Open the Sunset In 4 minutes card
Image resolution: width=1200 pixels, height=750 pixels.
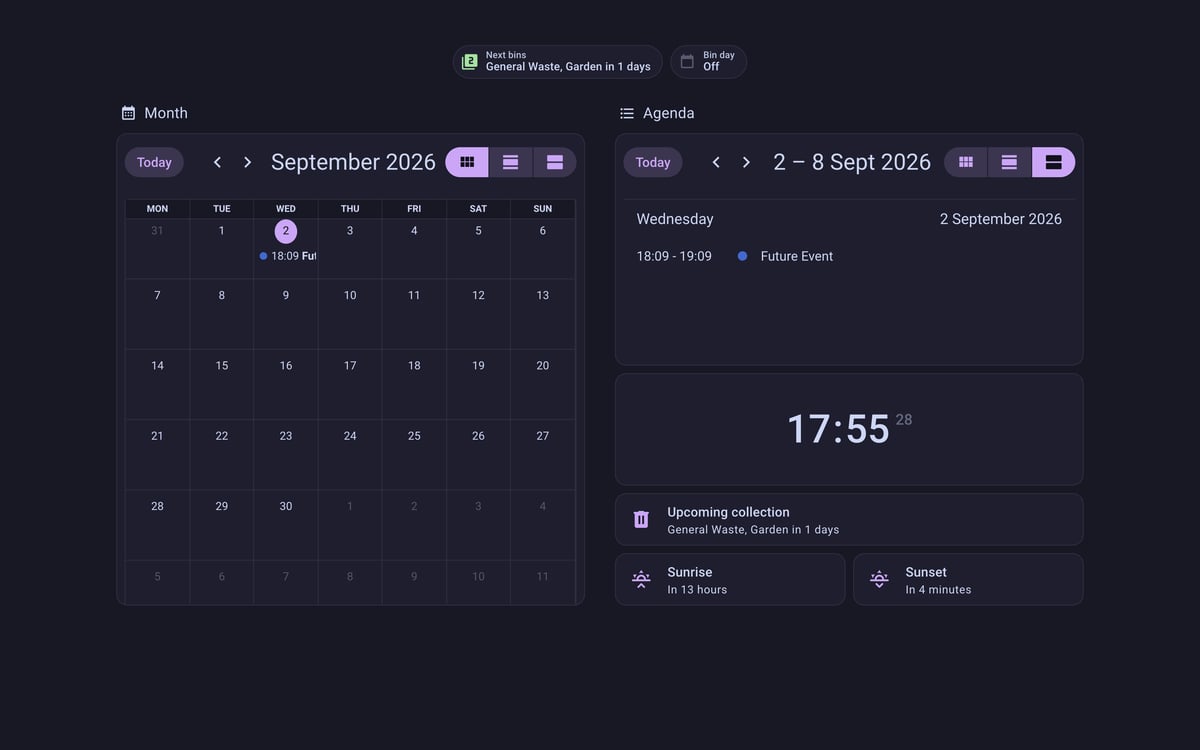[x=968, y=580]
